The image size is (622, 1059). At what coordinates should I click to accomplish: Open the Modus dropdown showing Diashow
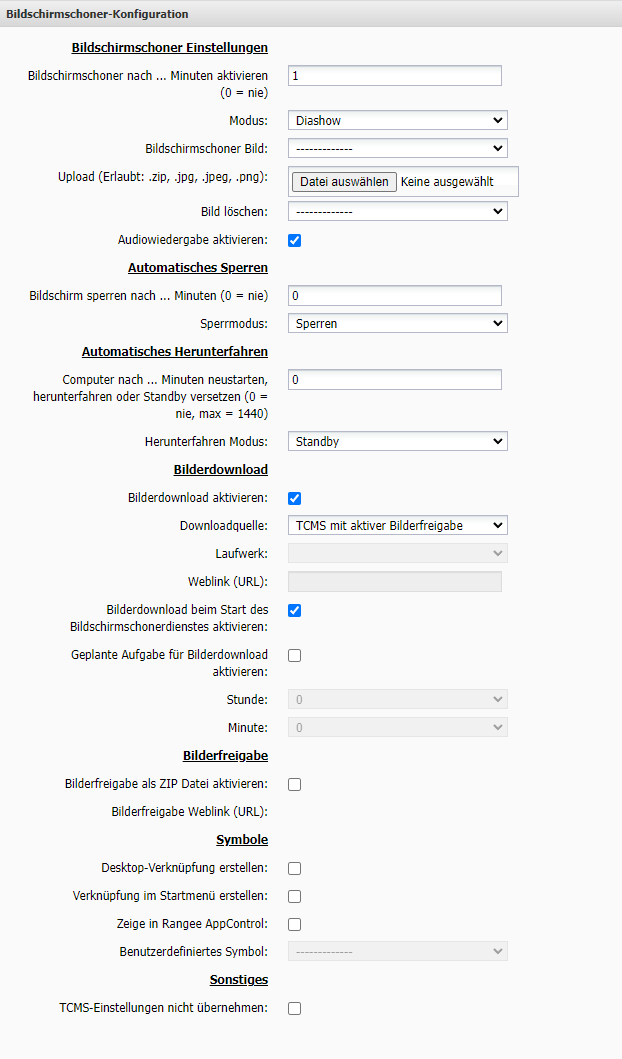397,121
